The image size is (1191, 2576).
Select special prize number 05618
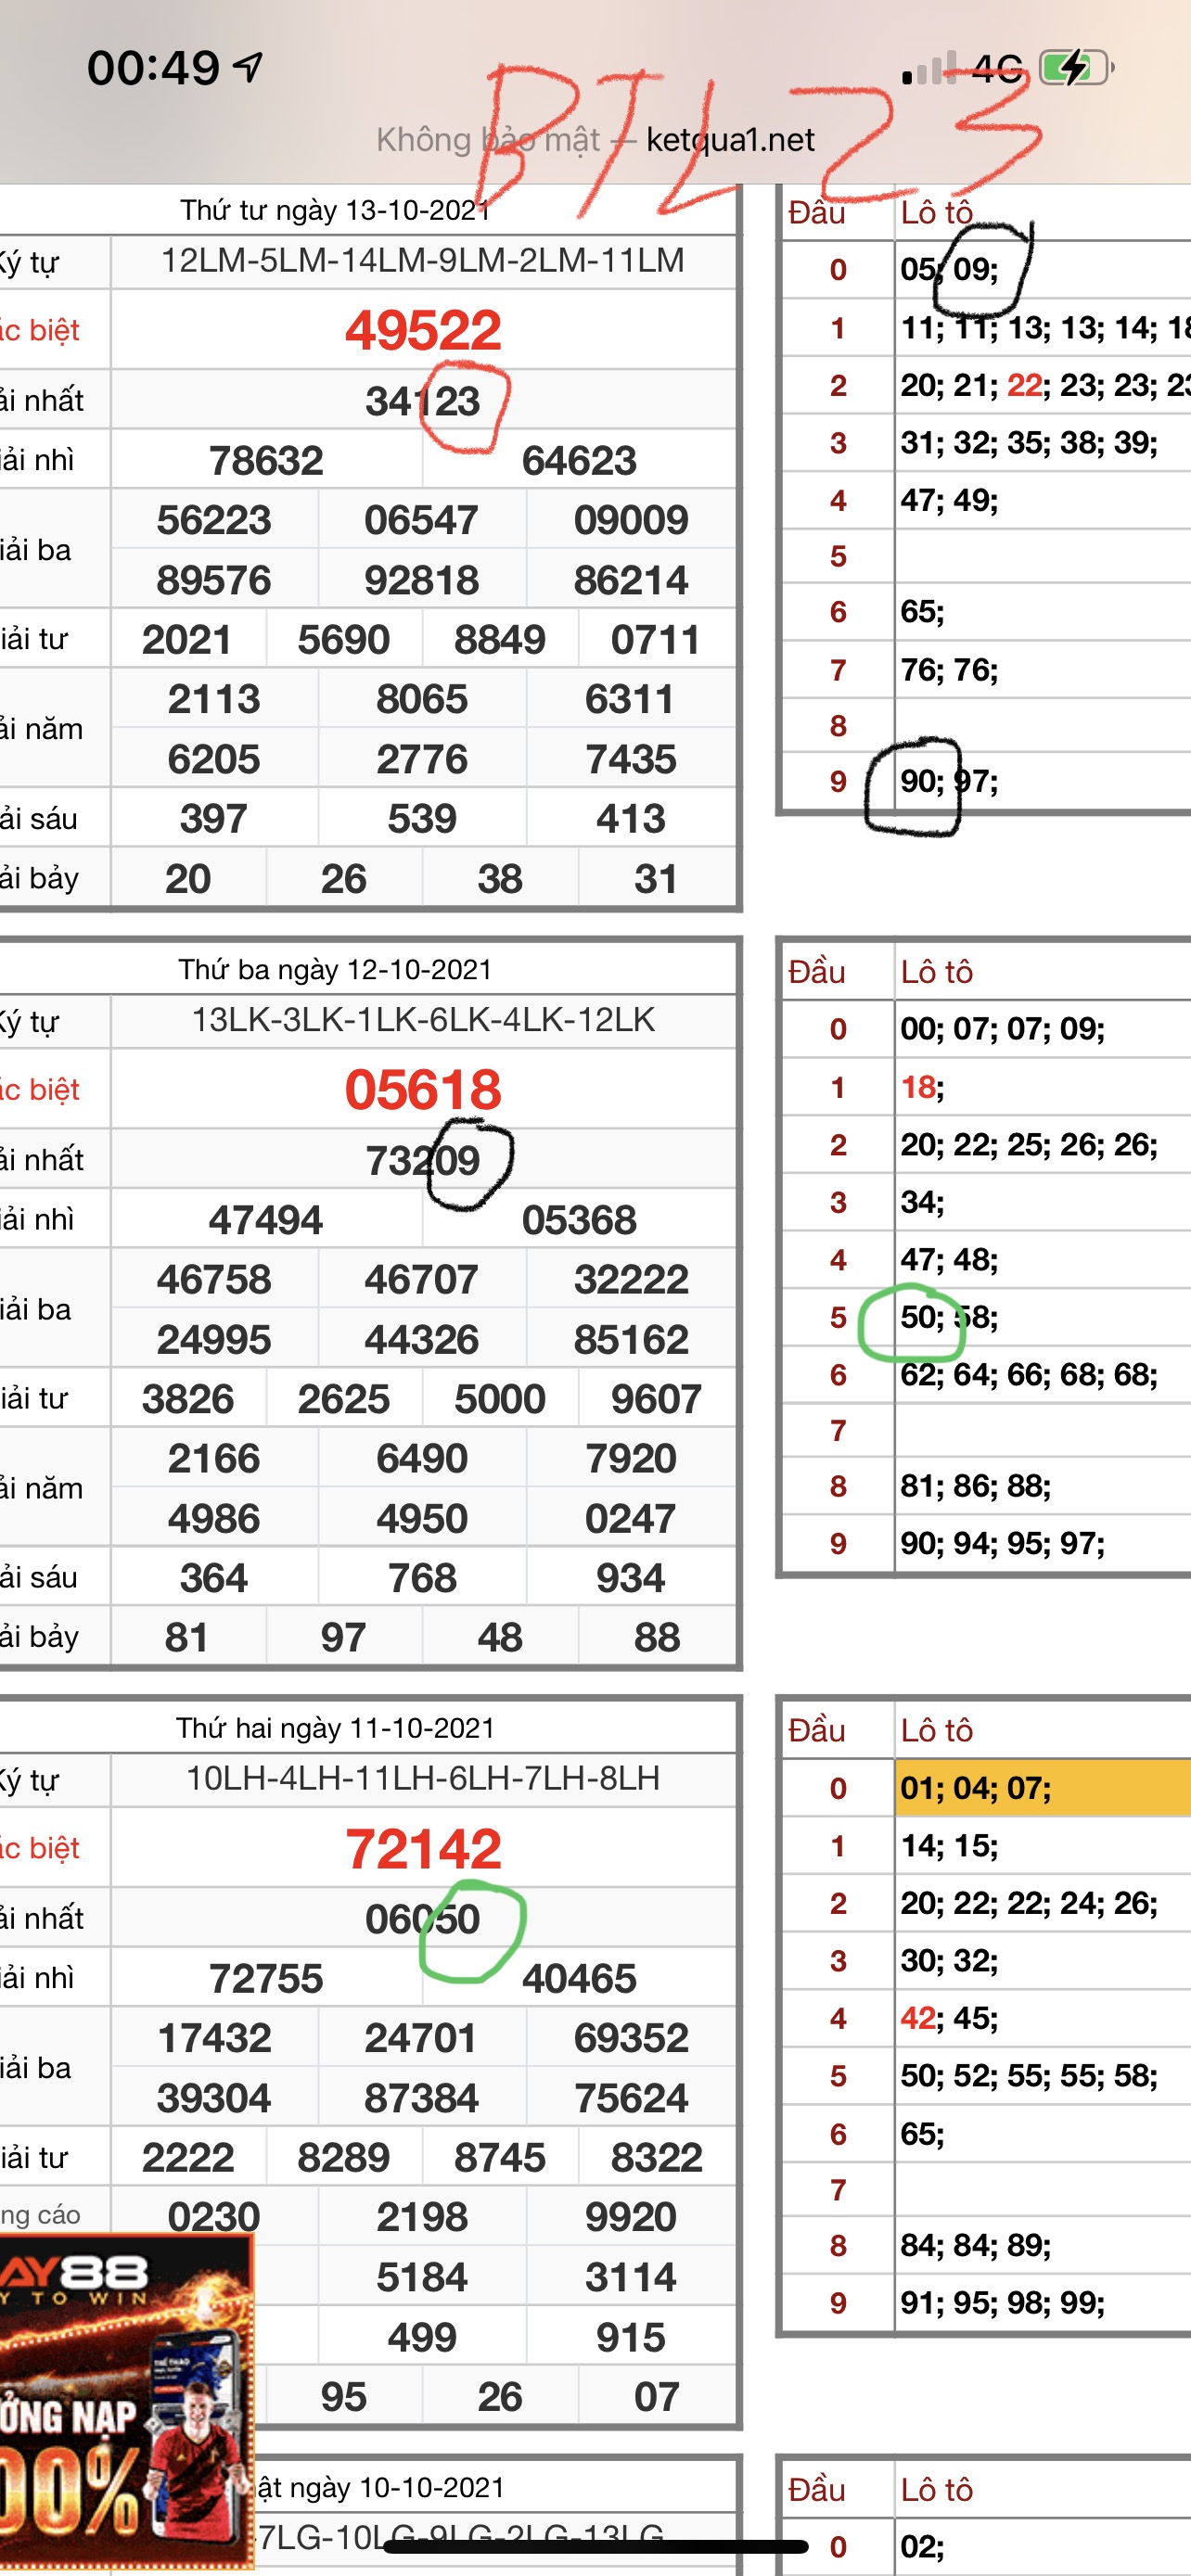point(423,1089)
